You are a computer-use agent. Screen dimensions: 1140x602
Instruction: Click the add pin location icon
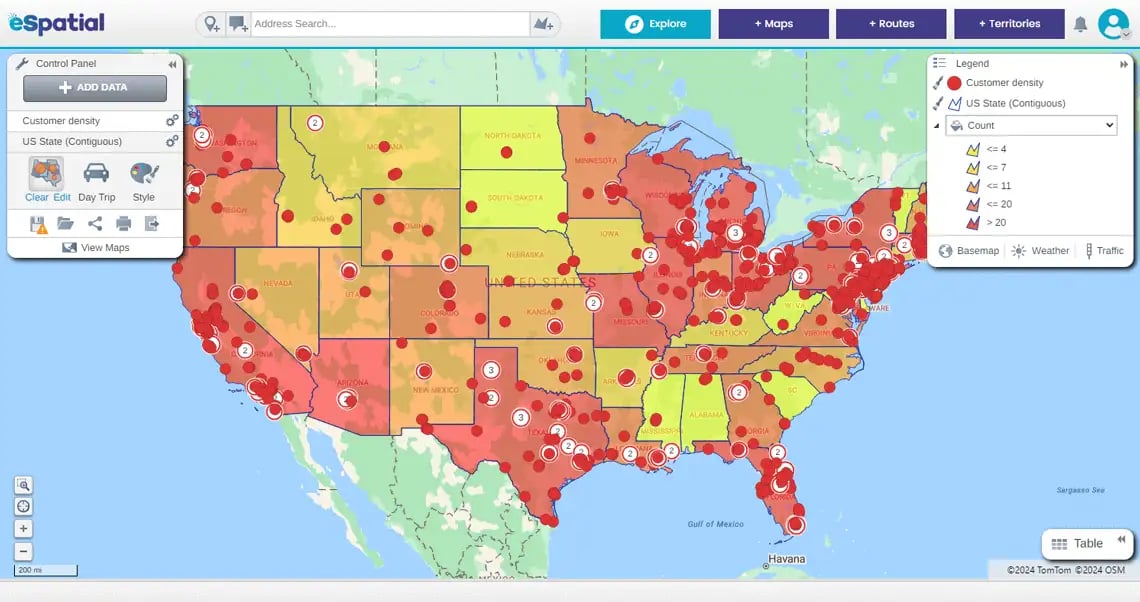[212, 24]
